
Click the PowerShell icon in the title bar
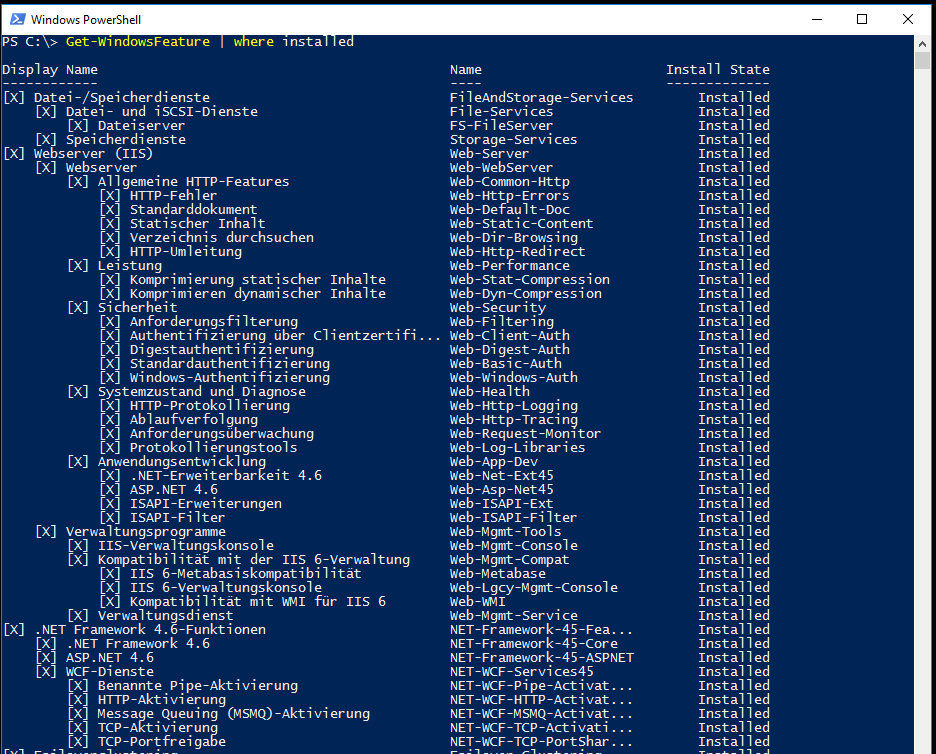pyautogui.click(x=17, y=19)
